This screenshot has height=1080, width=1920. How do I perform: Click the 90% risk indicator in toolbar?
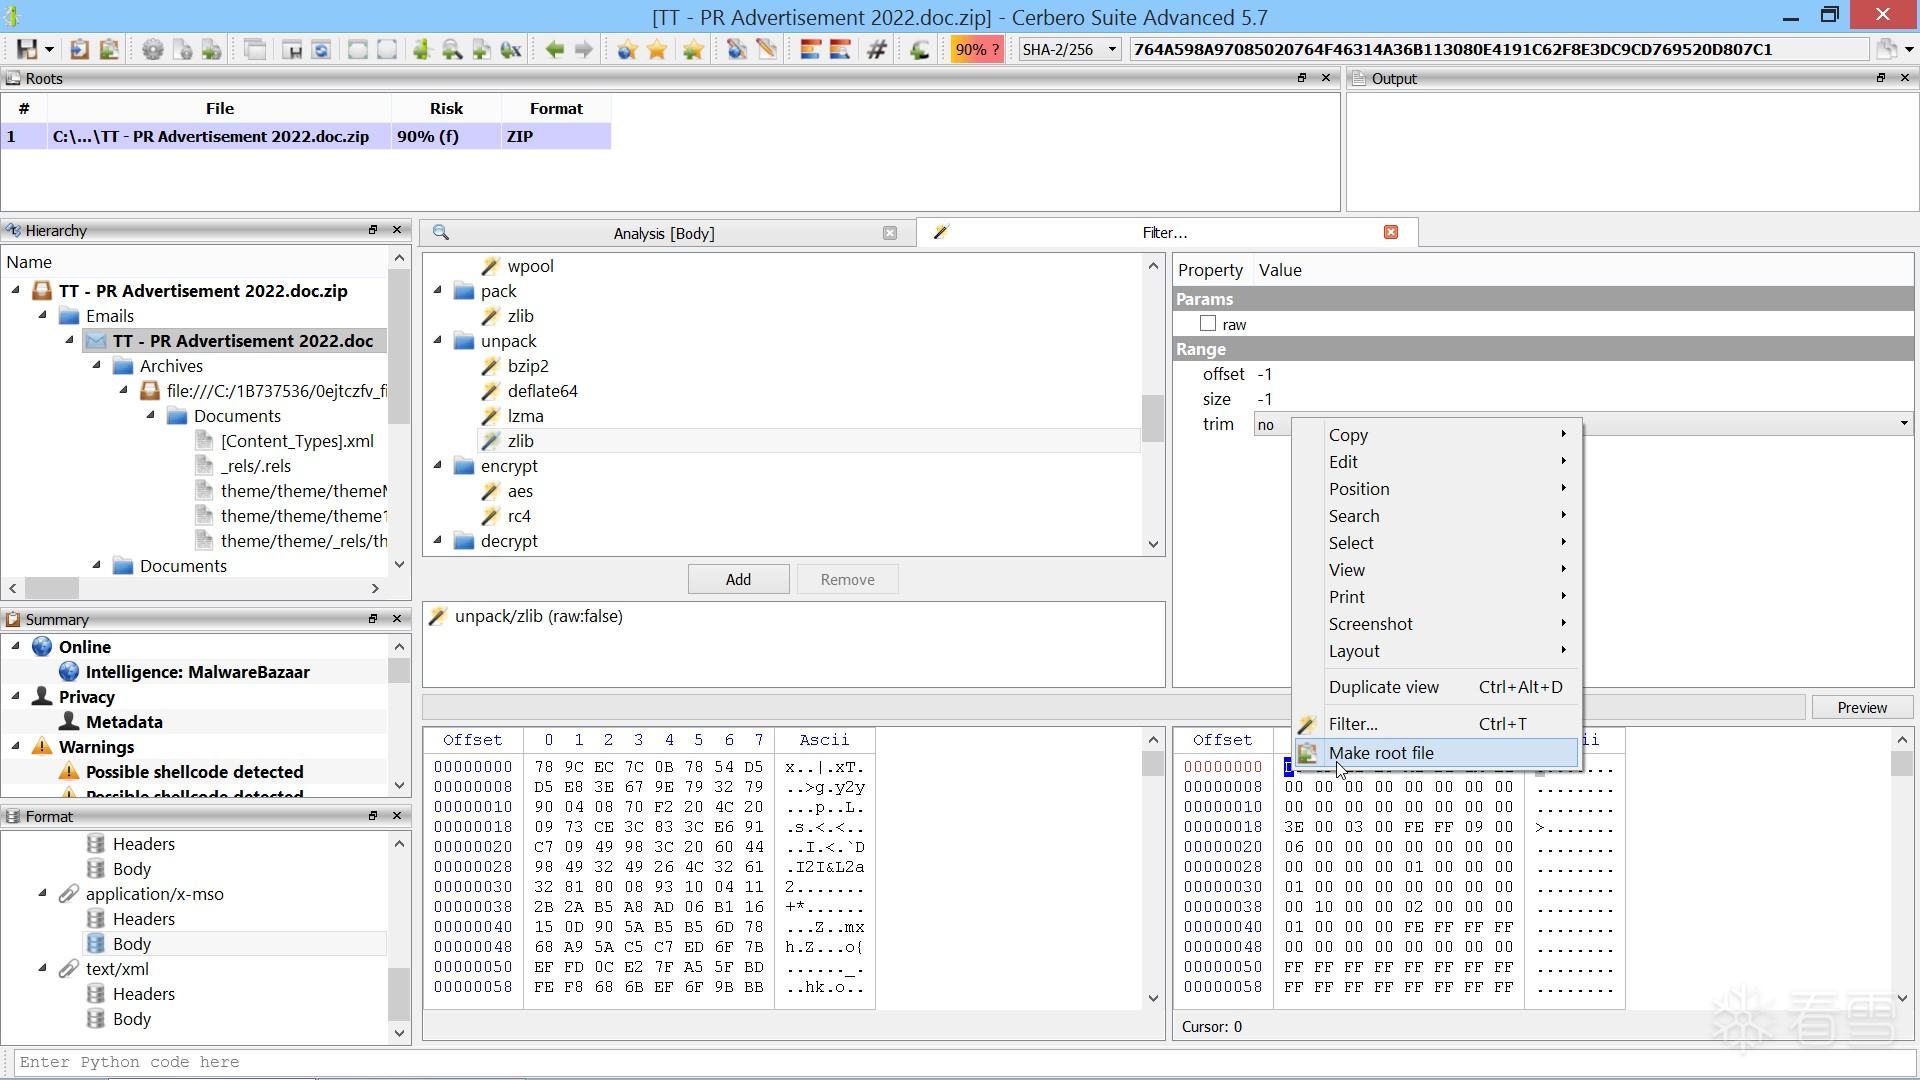975,49
